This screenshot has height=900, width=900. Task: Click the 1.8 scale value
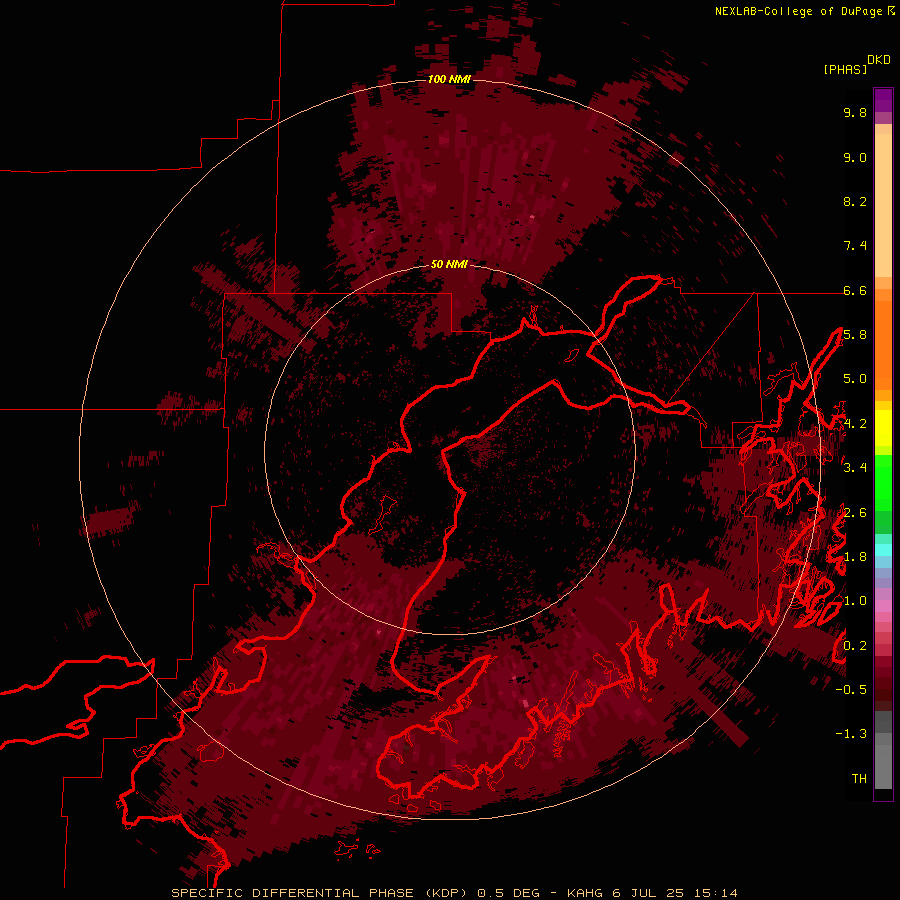855,557
